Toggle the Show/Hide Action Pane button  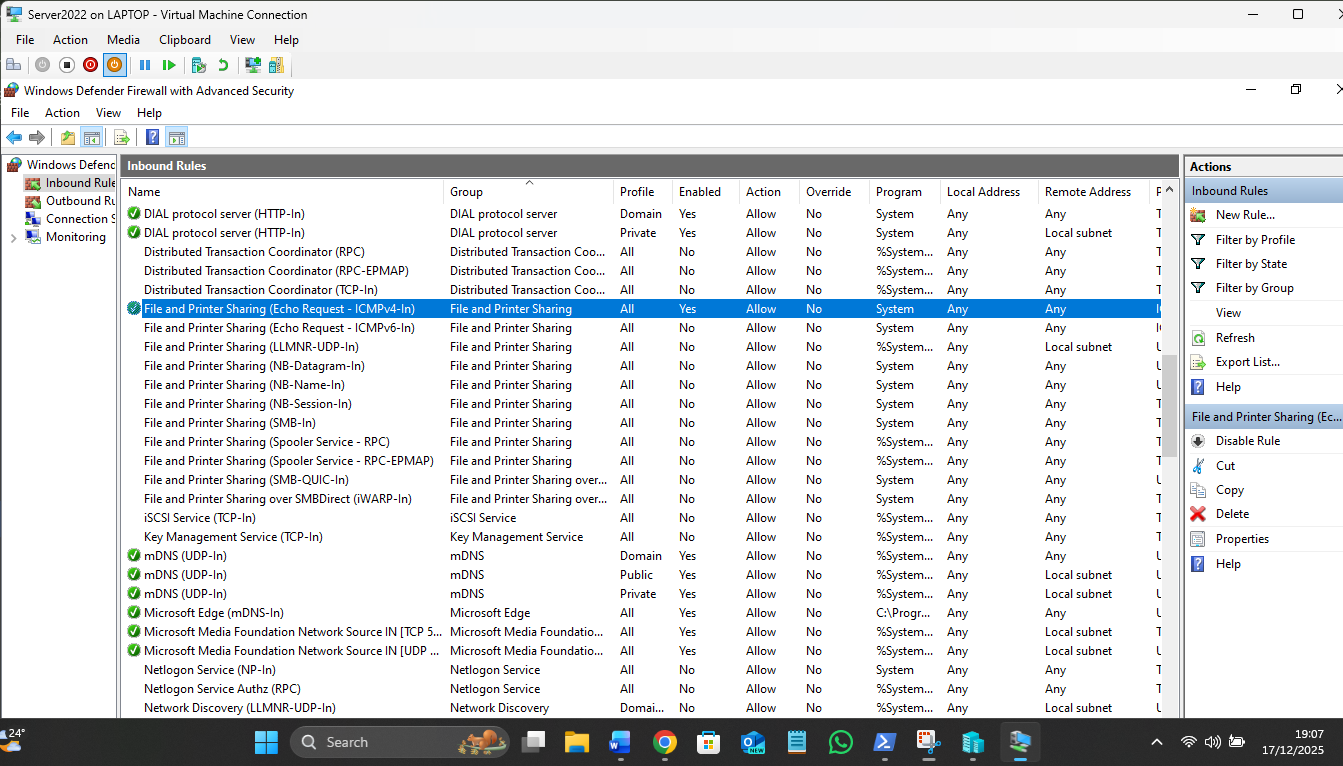[177, 137]
